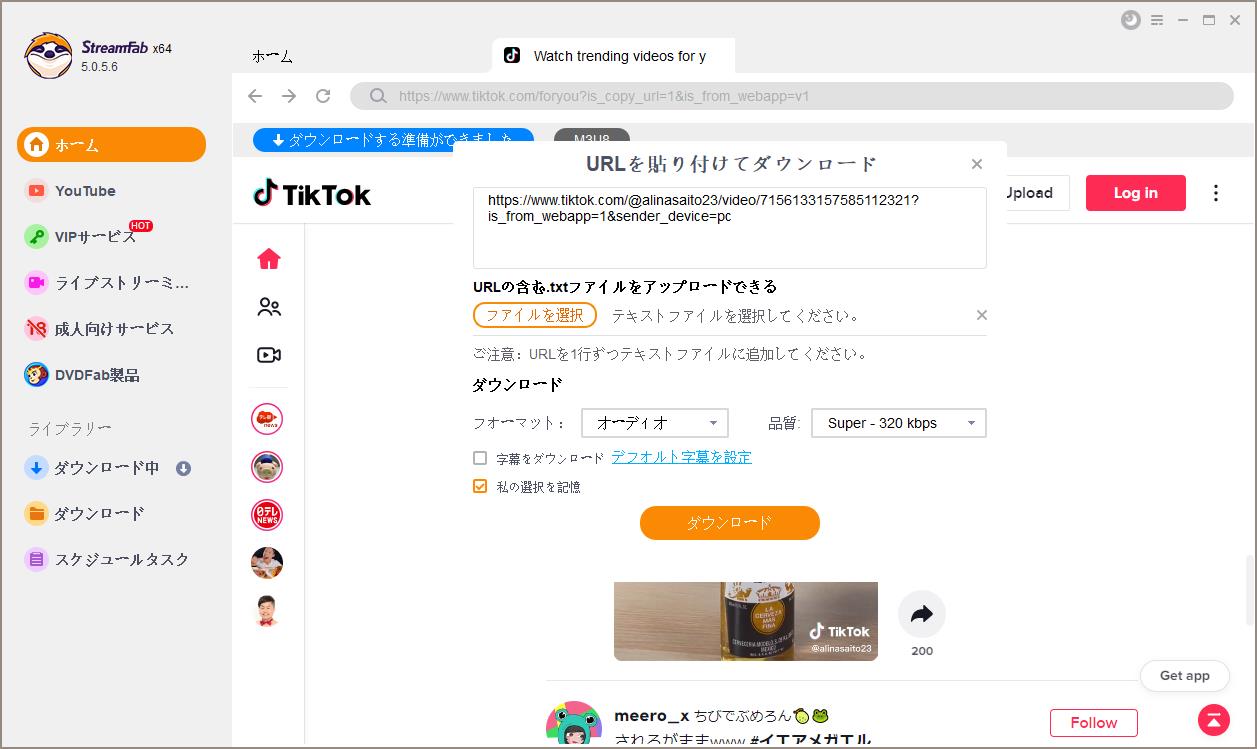Open StreamFab hamburger menu in title bar
The height and width of the screenshot is (749, 1257).
(1157, 20)
